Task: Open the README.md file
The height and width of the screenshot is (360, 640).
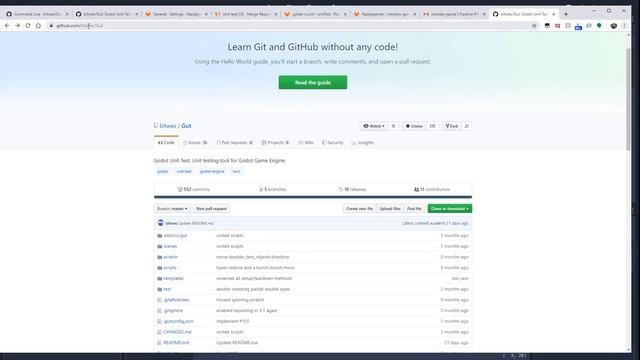Action: [176, 342]
